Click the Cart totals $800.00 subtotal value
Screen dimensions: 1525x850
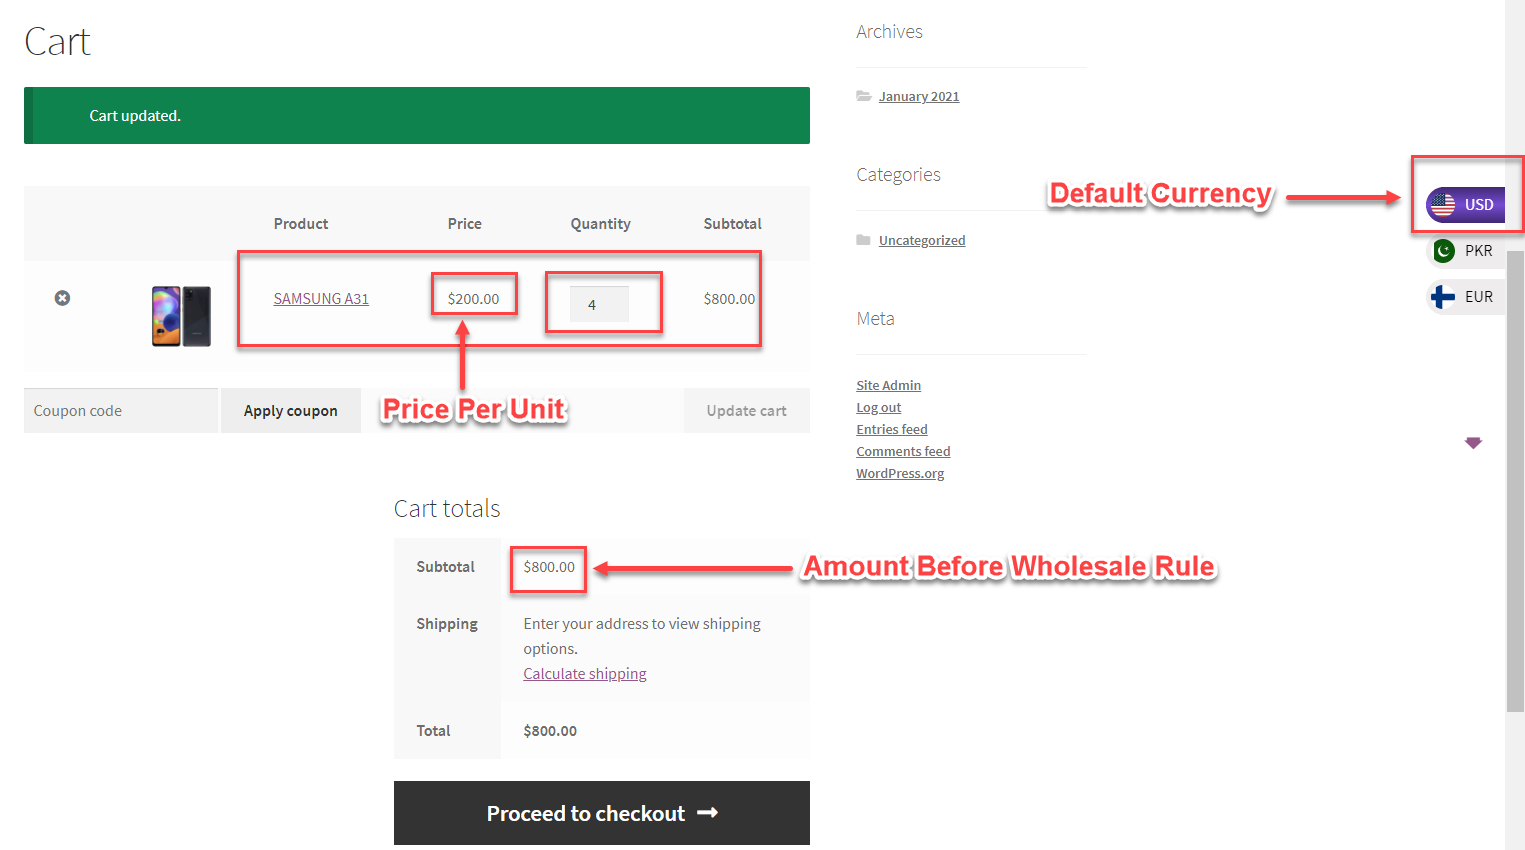click(549, 567)
